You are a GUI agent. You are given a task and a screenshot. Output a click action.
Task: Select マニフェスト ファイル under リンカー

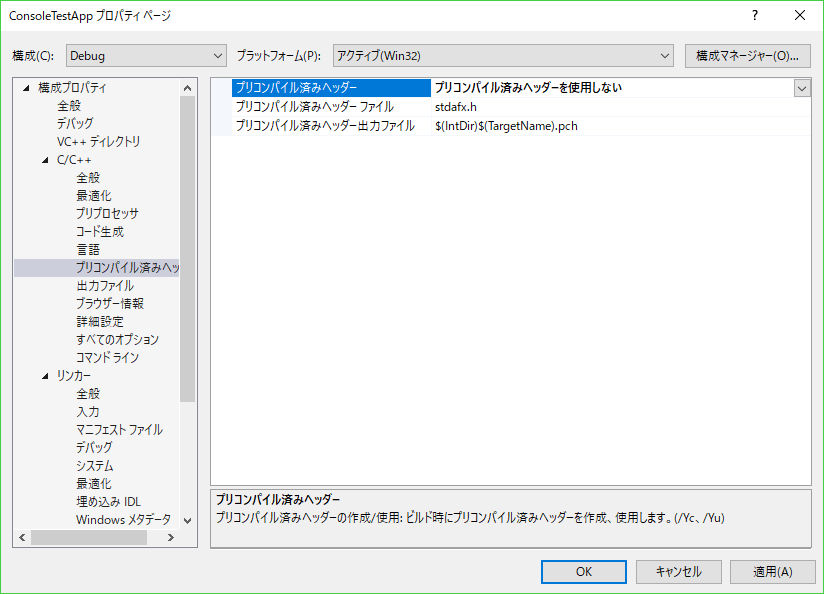click(119, 430)
